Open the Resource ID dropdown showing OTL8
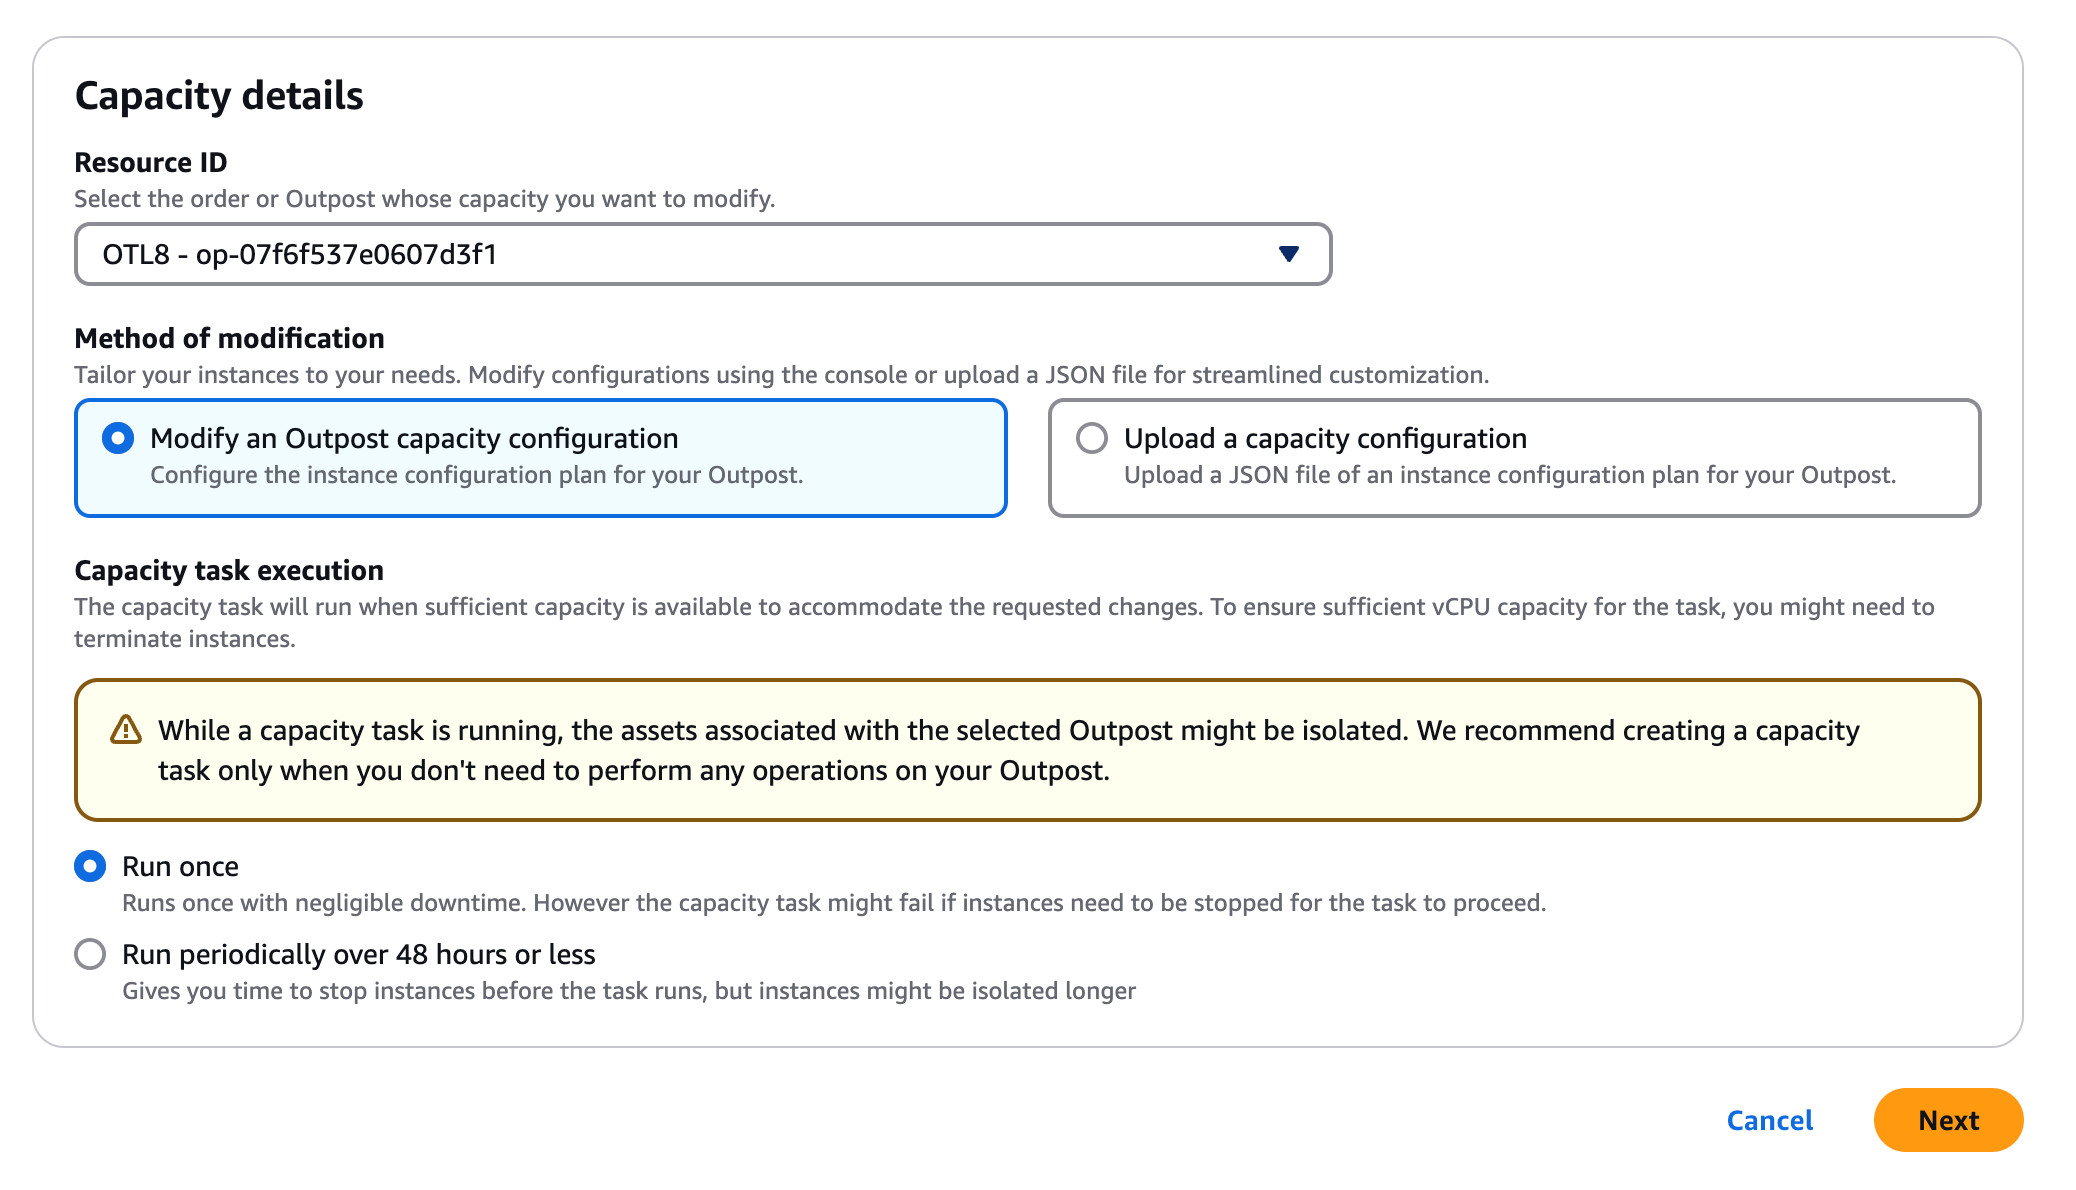This screenshot has width=2076, height=1190. point(700,254)
